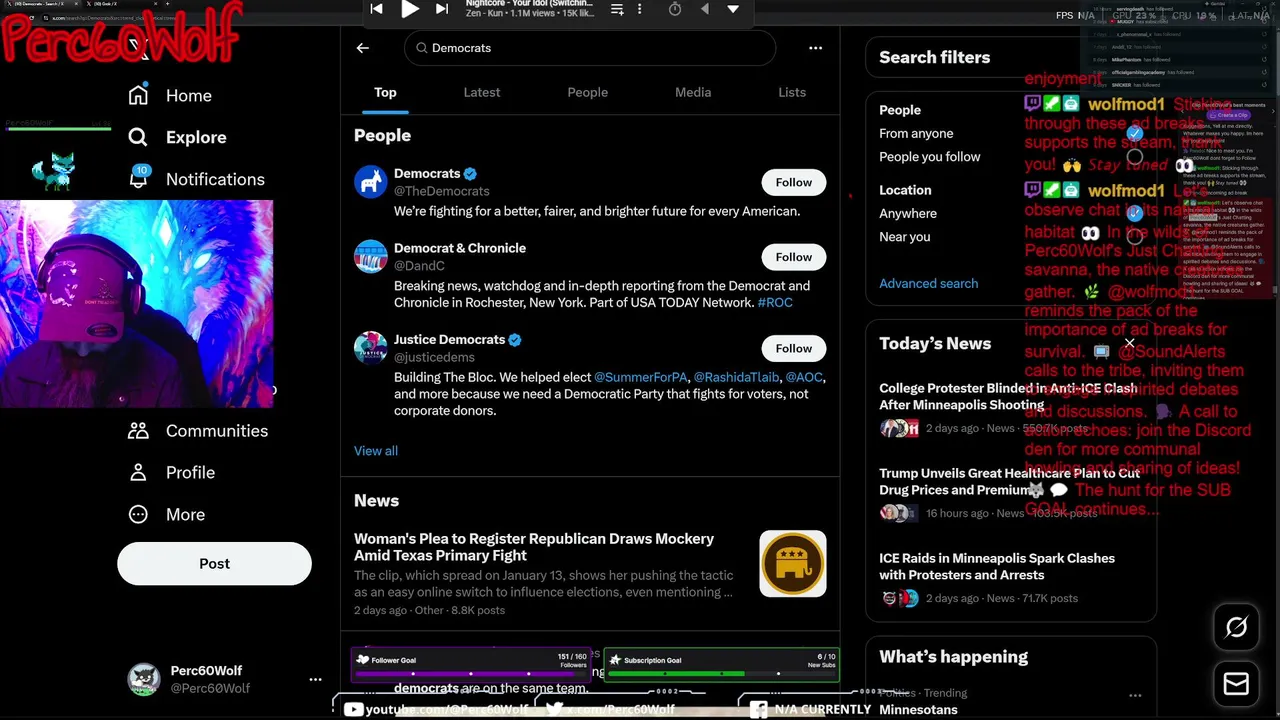
Task: Close the Today's News panel
Action: pos(1129,343)
